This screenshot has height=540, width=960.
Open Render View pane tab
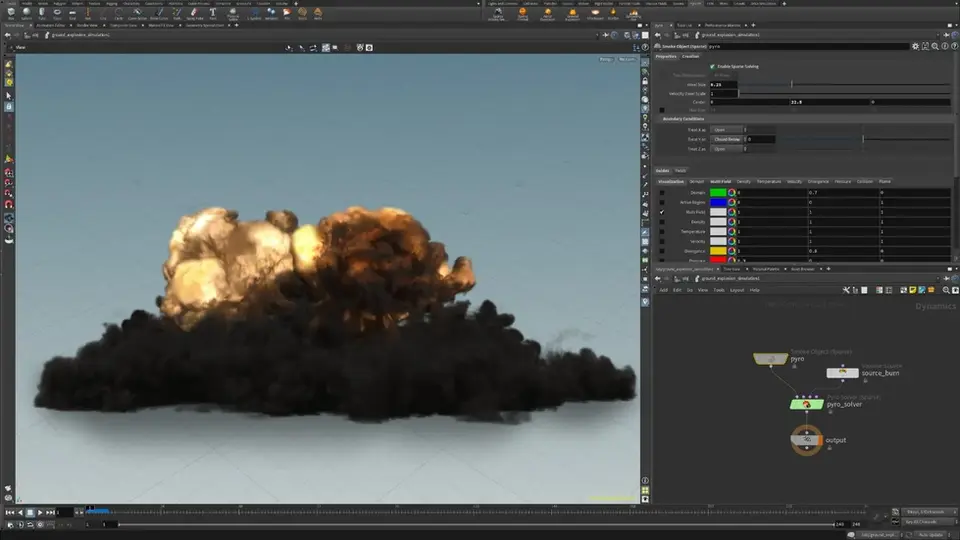pos(87,25)
